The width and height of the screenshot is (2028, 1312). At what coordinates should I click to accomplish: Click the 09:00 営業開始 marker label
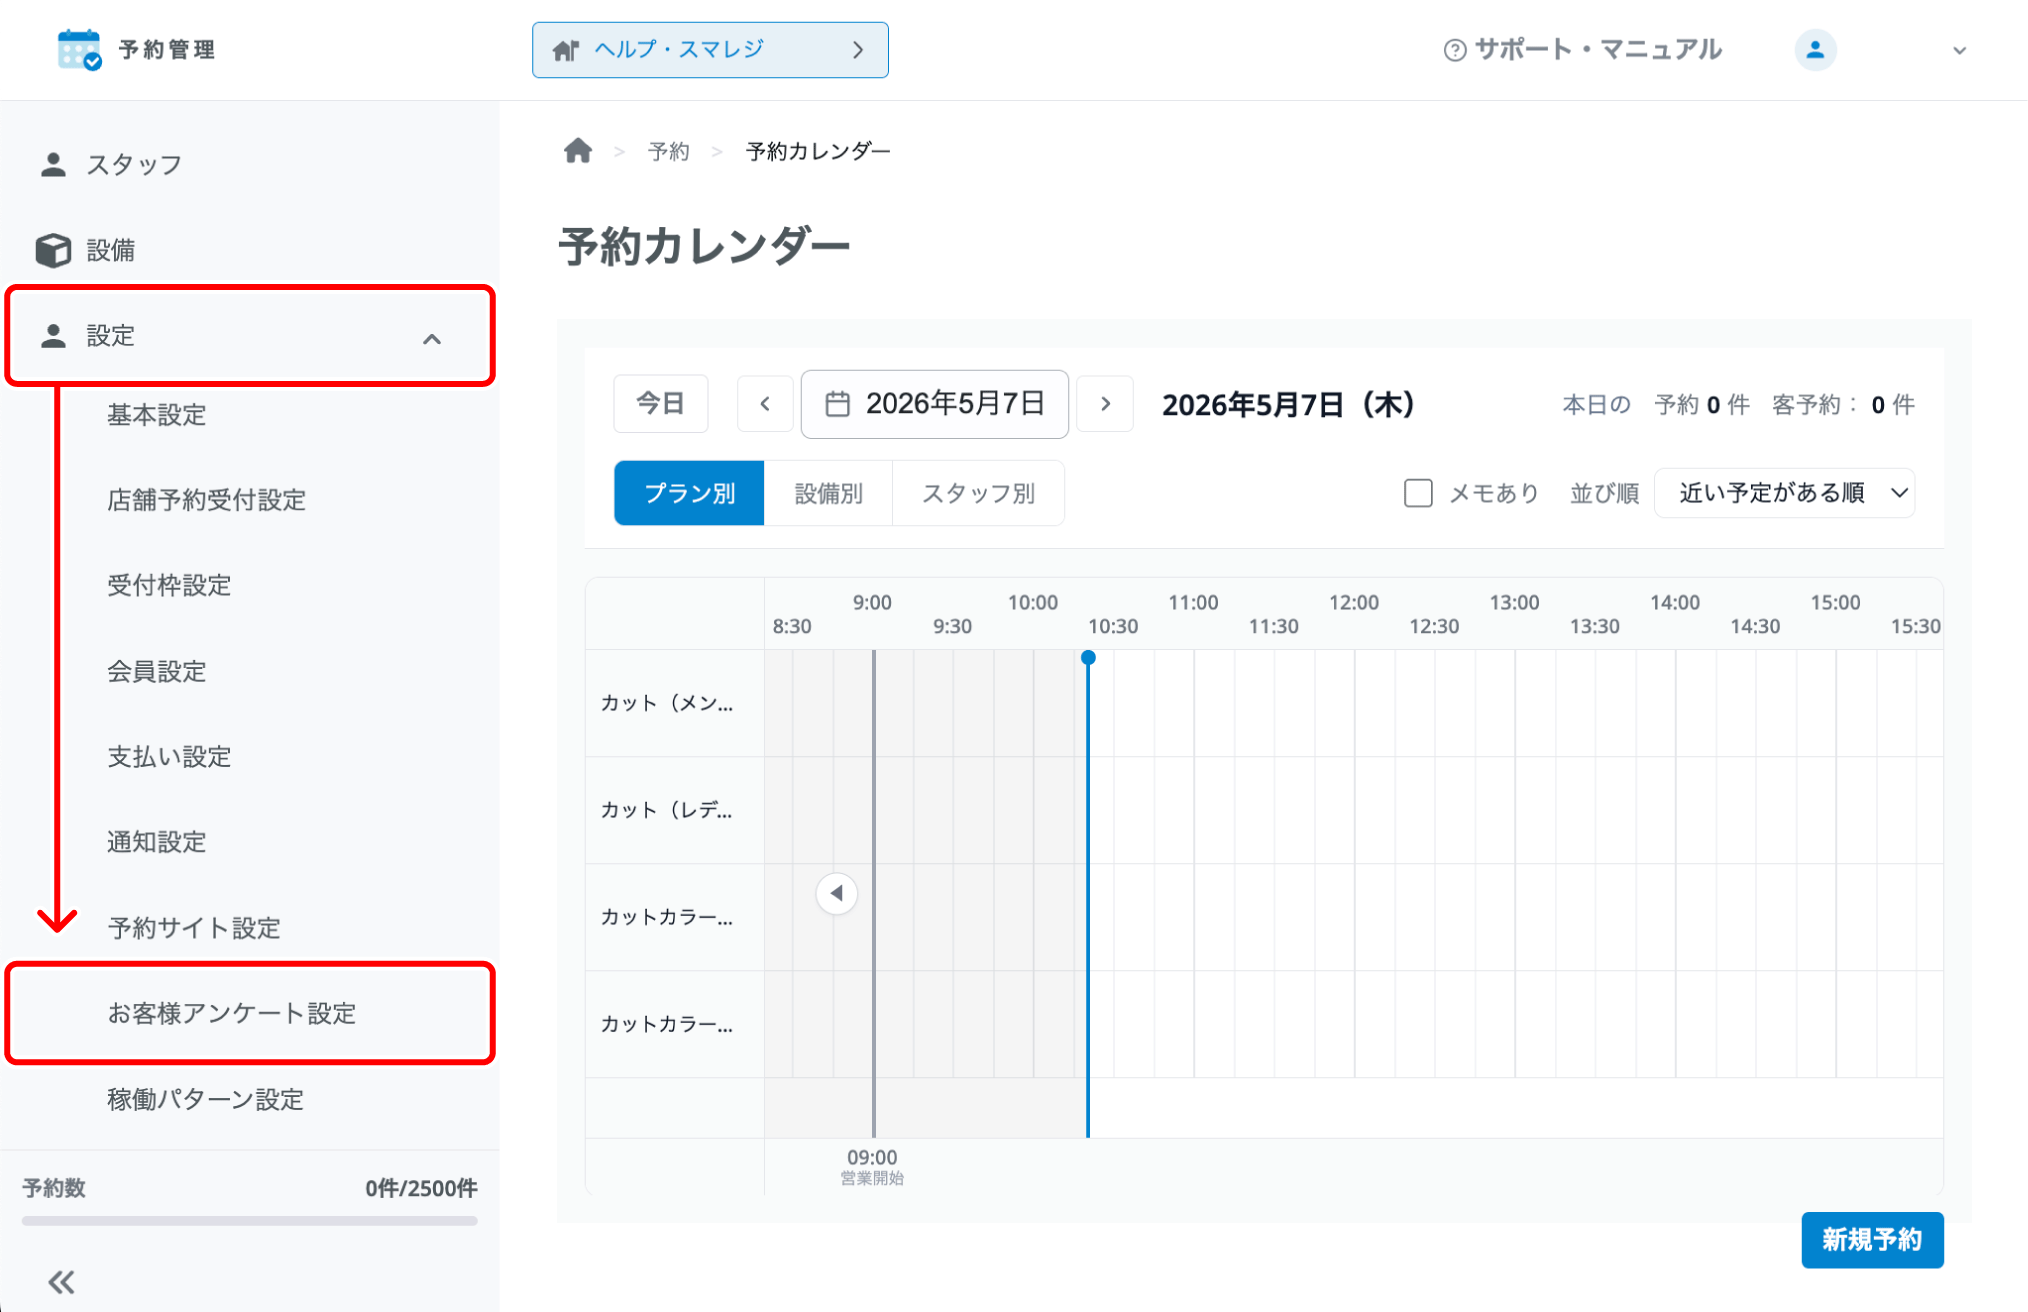[x=872, y=1166]
